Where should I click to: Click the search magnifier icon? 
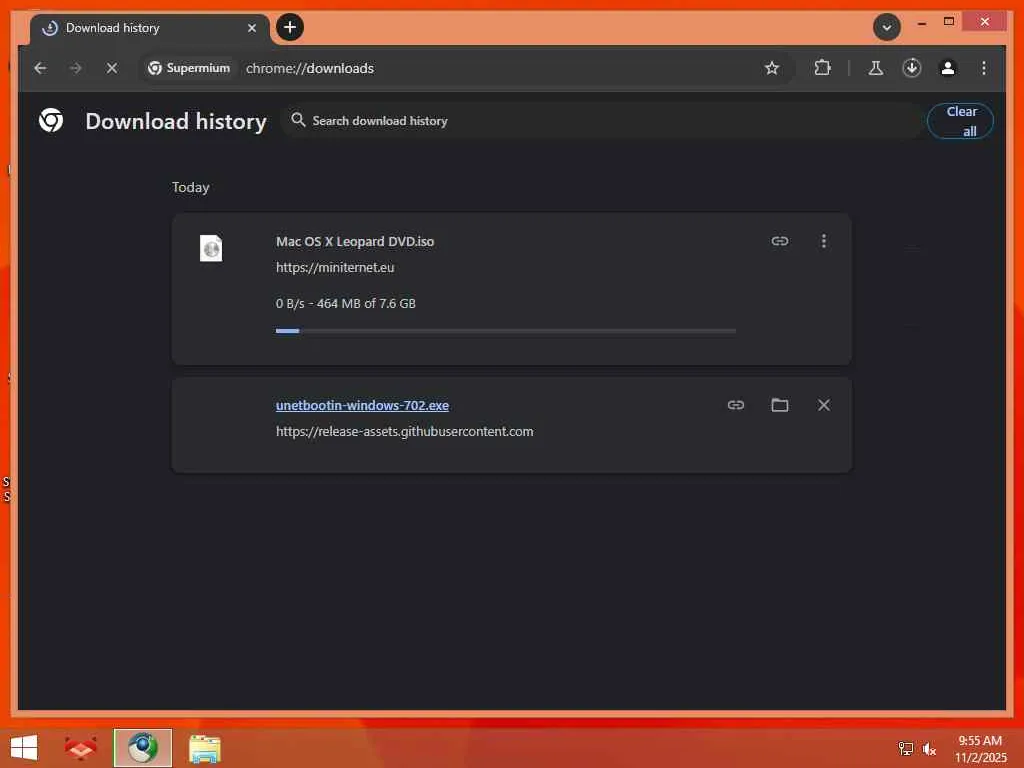point(298,120)
